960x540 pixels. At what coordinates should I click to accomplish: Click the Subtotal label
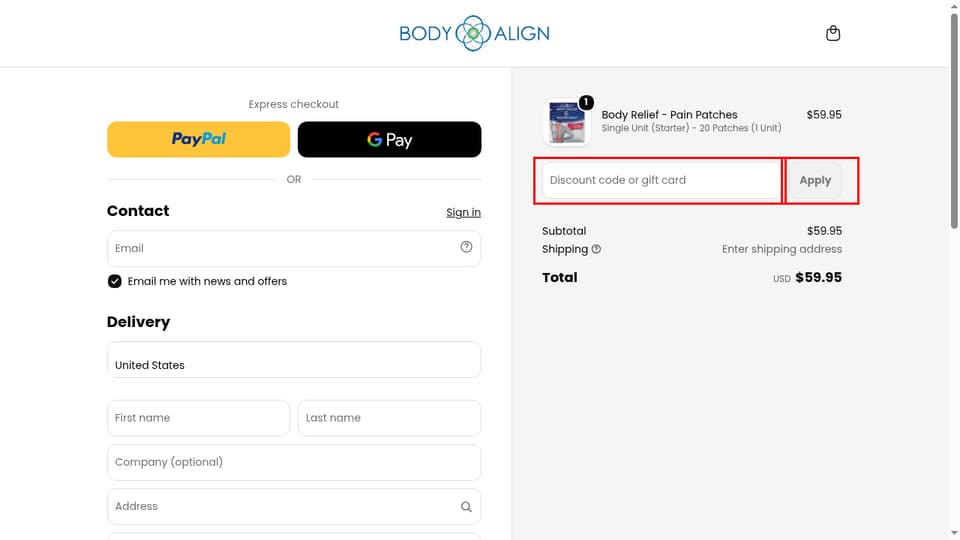[564, 231]
